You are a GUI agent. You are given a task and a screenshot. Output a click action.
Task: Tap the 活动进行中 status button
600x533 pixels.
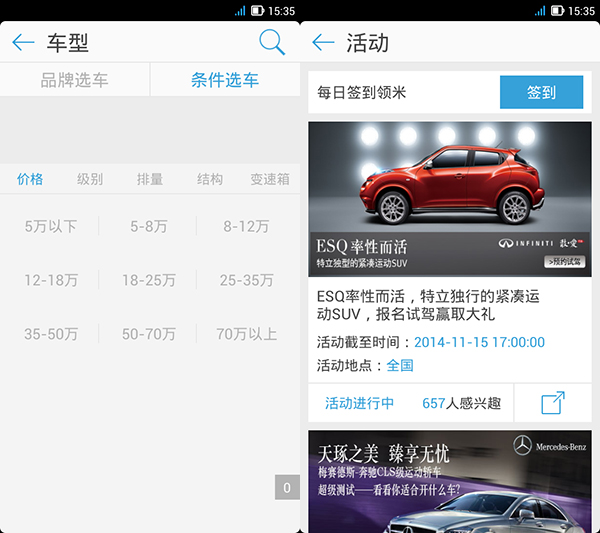coord(360,403)
